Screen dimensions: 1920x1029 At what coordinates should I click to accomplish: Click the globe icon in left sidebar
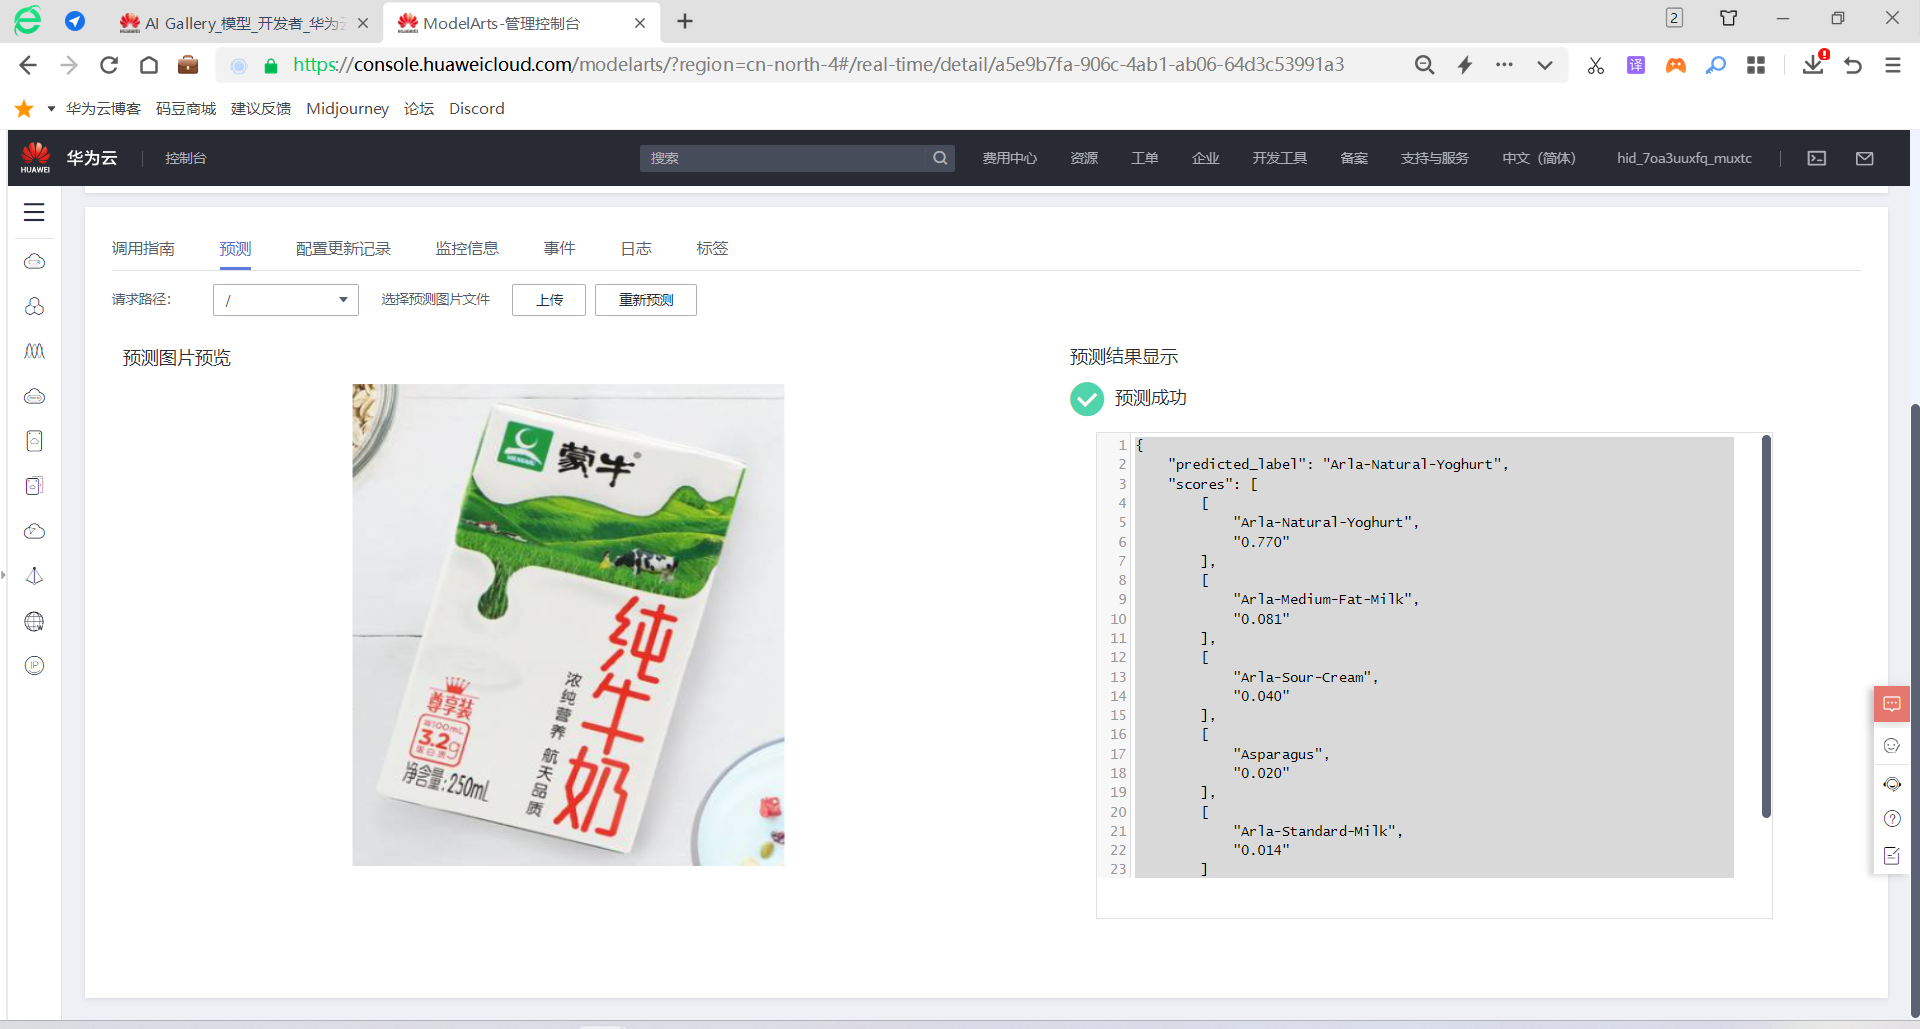point(34,621)
